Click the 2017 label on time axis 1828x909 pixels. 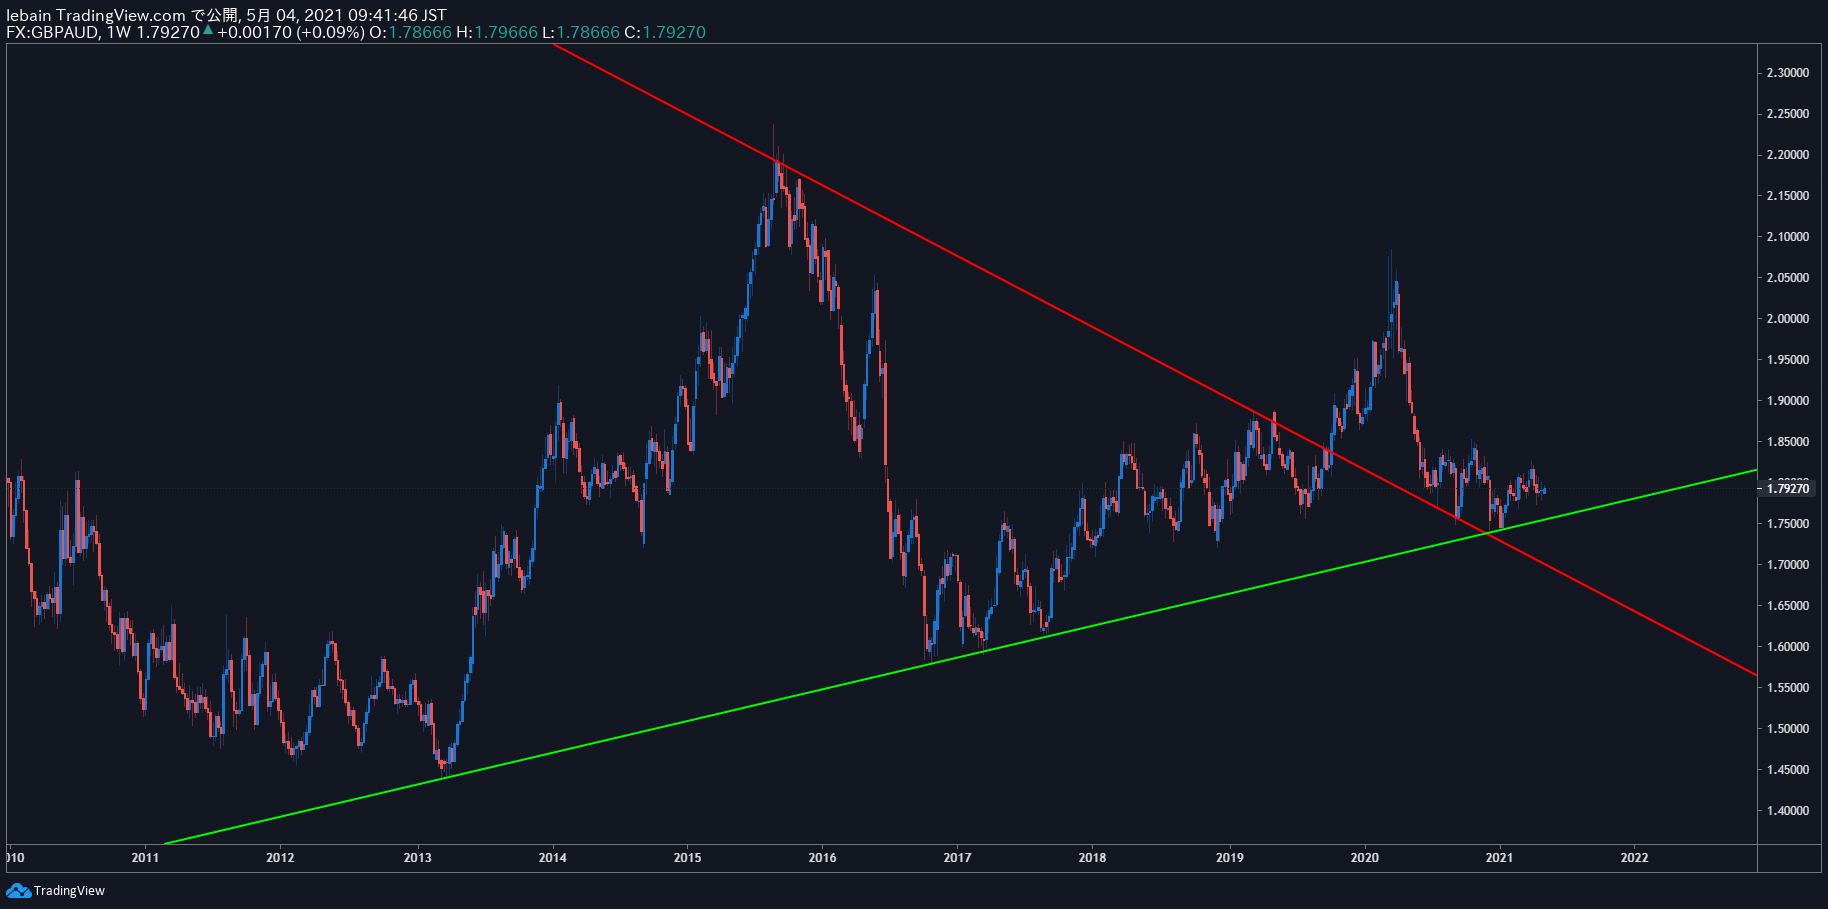coord(957,858)
